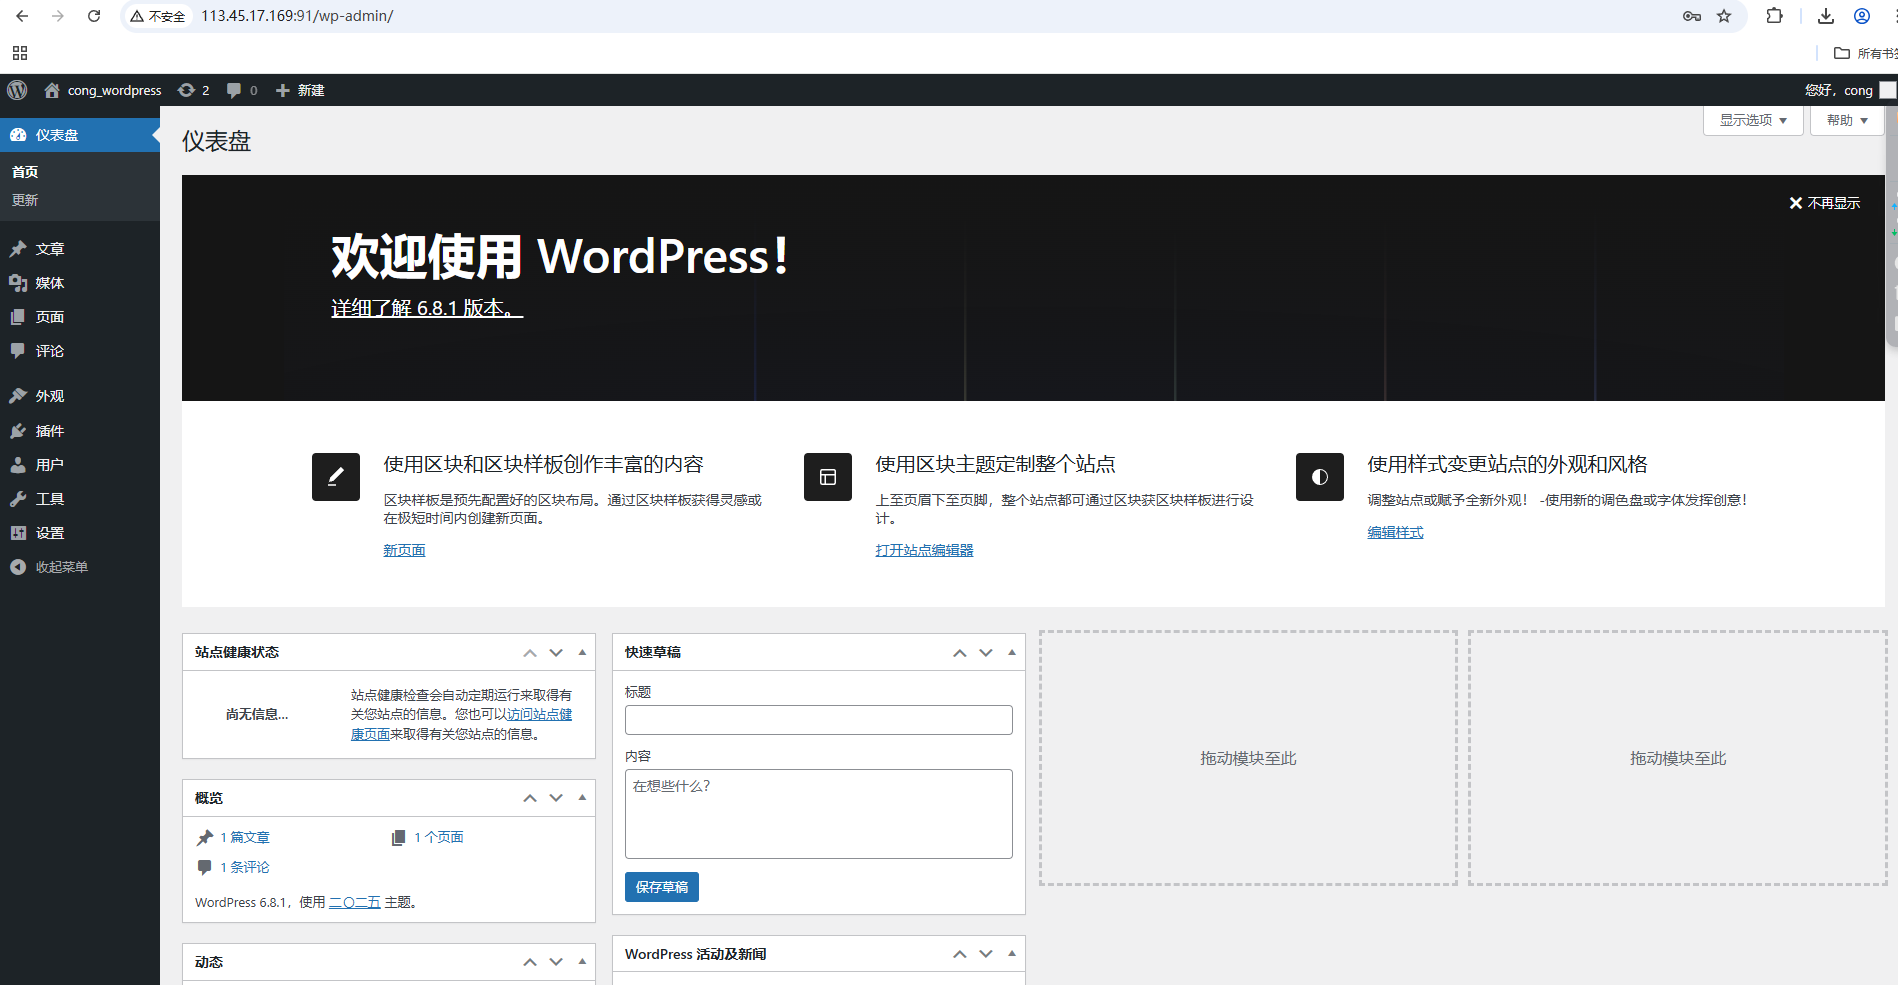This screenshot has height=985, width=1898.
Task: Click the browser forward arrow
Action: [58, 16]
